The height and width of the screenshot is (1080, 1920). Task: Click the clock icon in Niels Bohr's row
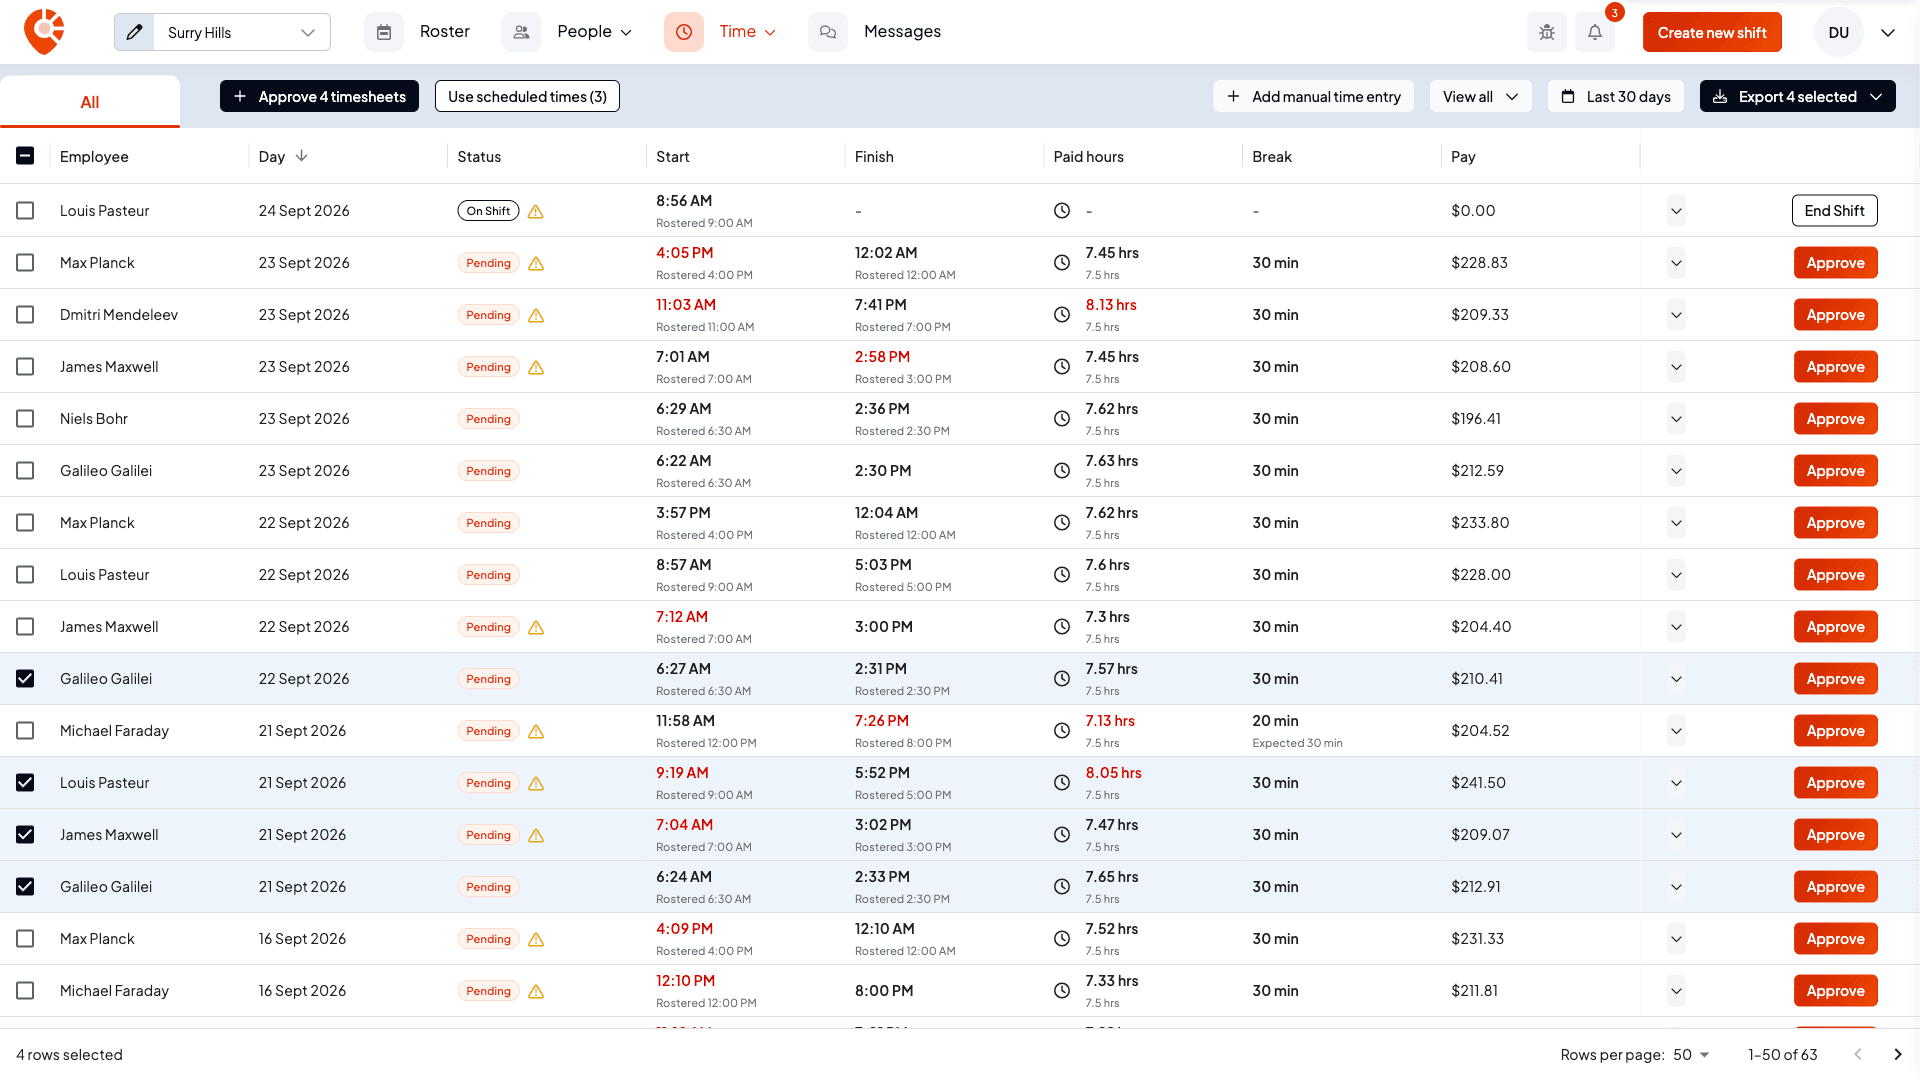1062,419
